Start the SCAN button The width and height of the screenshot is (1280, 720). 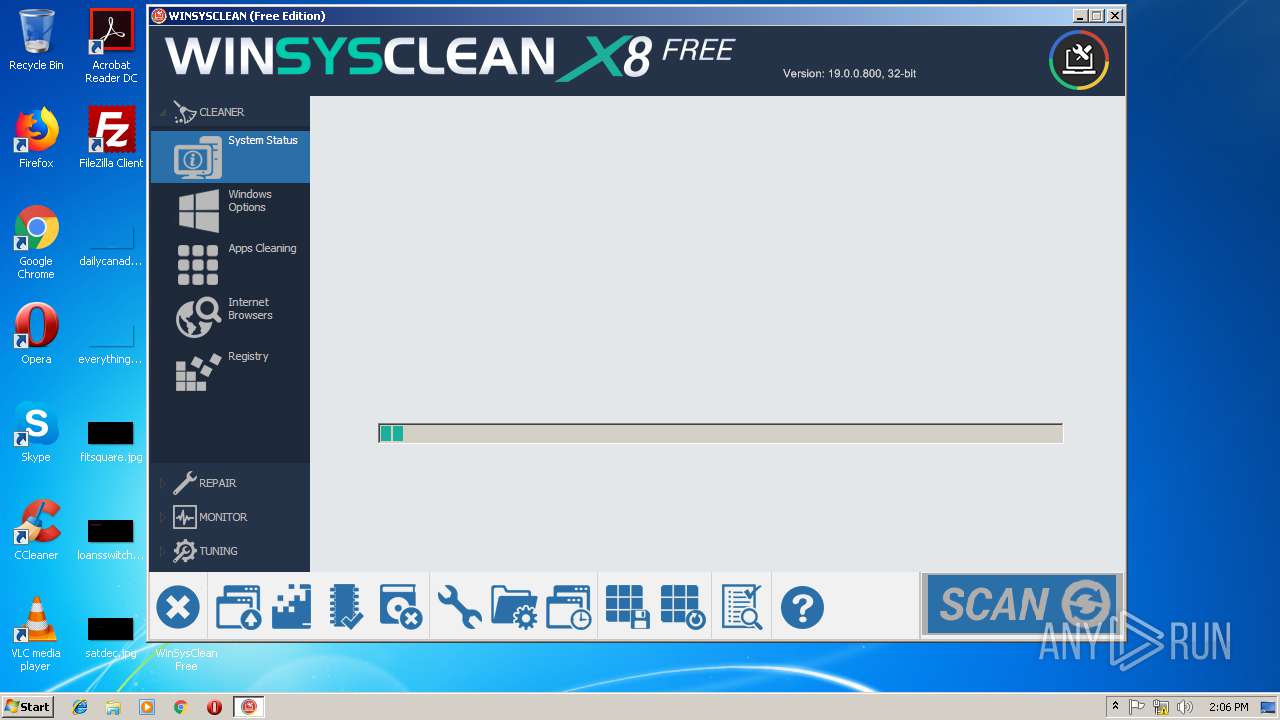[x=1021, y=605]
